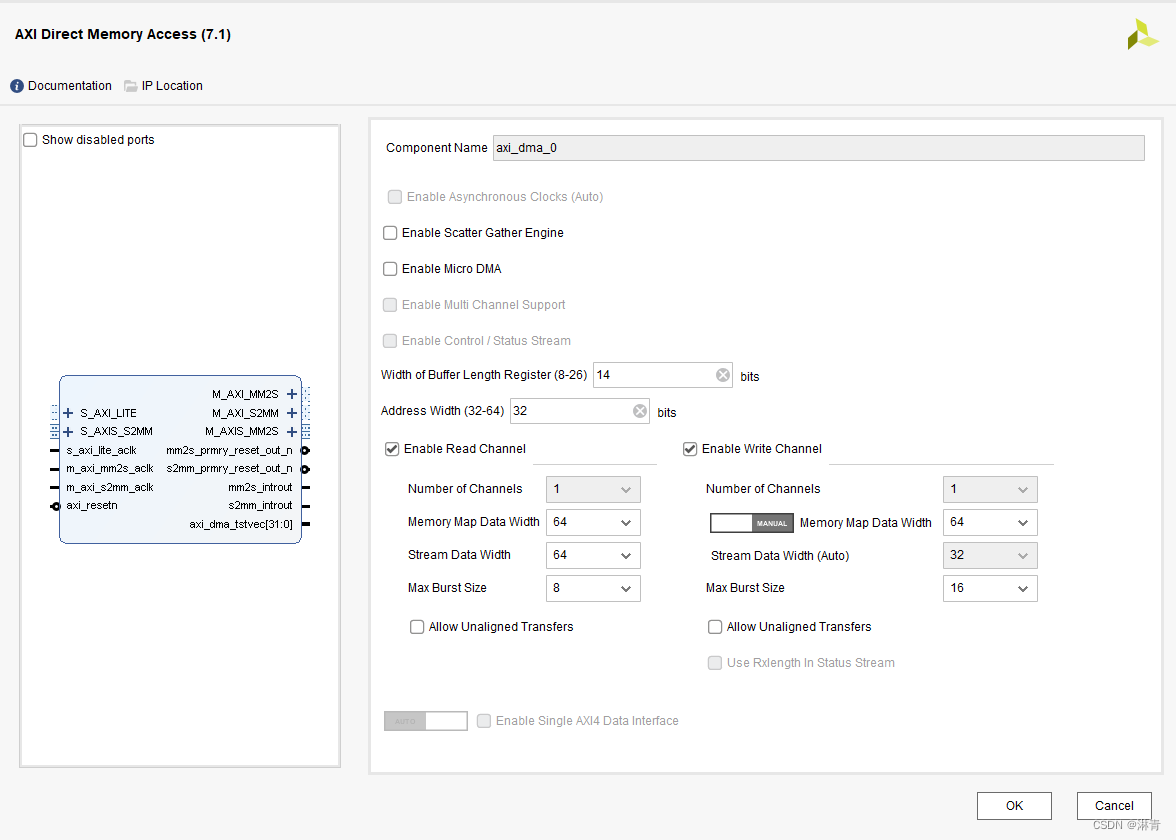Expand the S_AXI_LITE interface plus icon
1176x840 pixels.
[68, 413]
